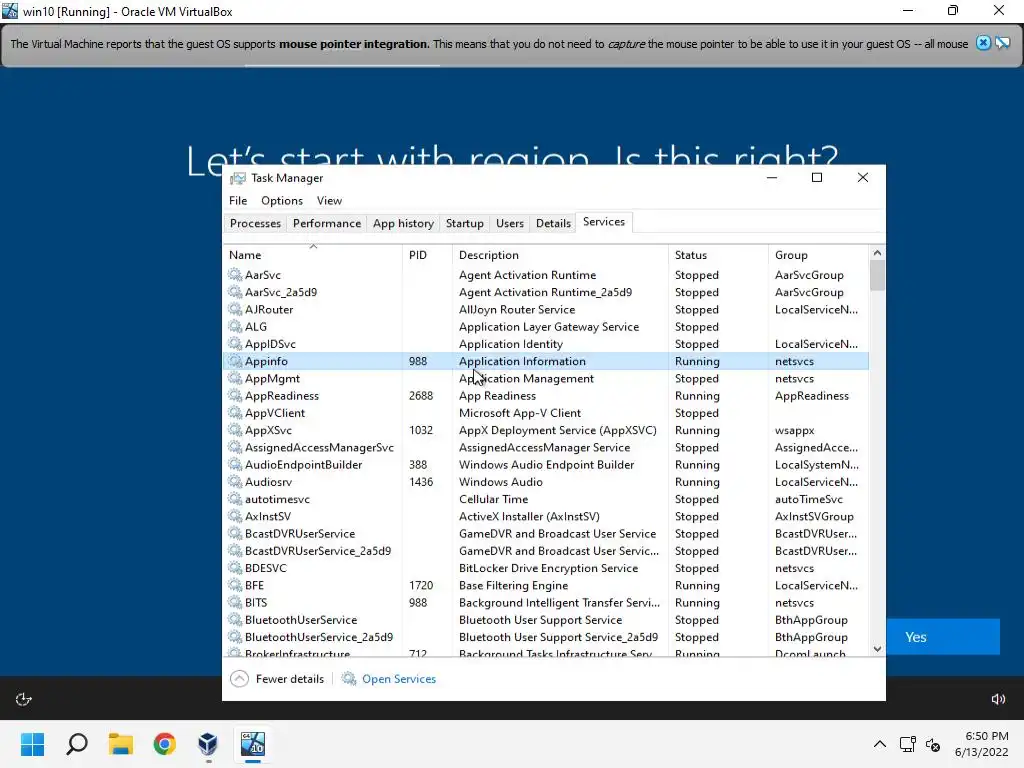The image size is (1024, 768).
Task: Click the AarSvc_2a5d9 service gear icon
Action: (235, 292)
